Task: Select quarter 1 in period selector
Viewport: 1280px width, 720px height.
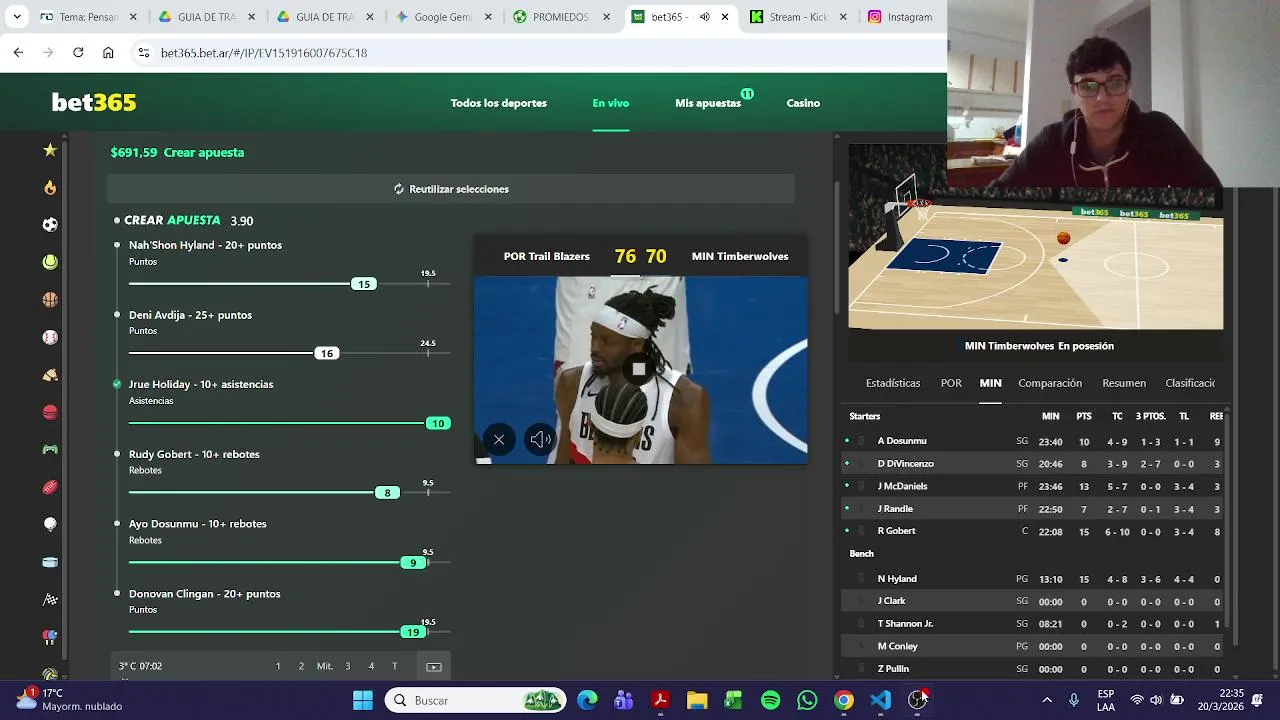Action: (278, 666)
